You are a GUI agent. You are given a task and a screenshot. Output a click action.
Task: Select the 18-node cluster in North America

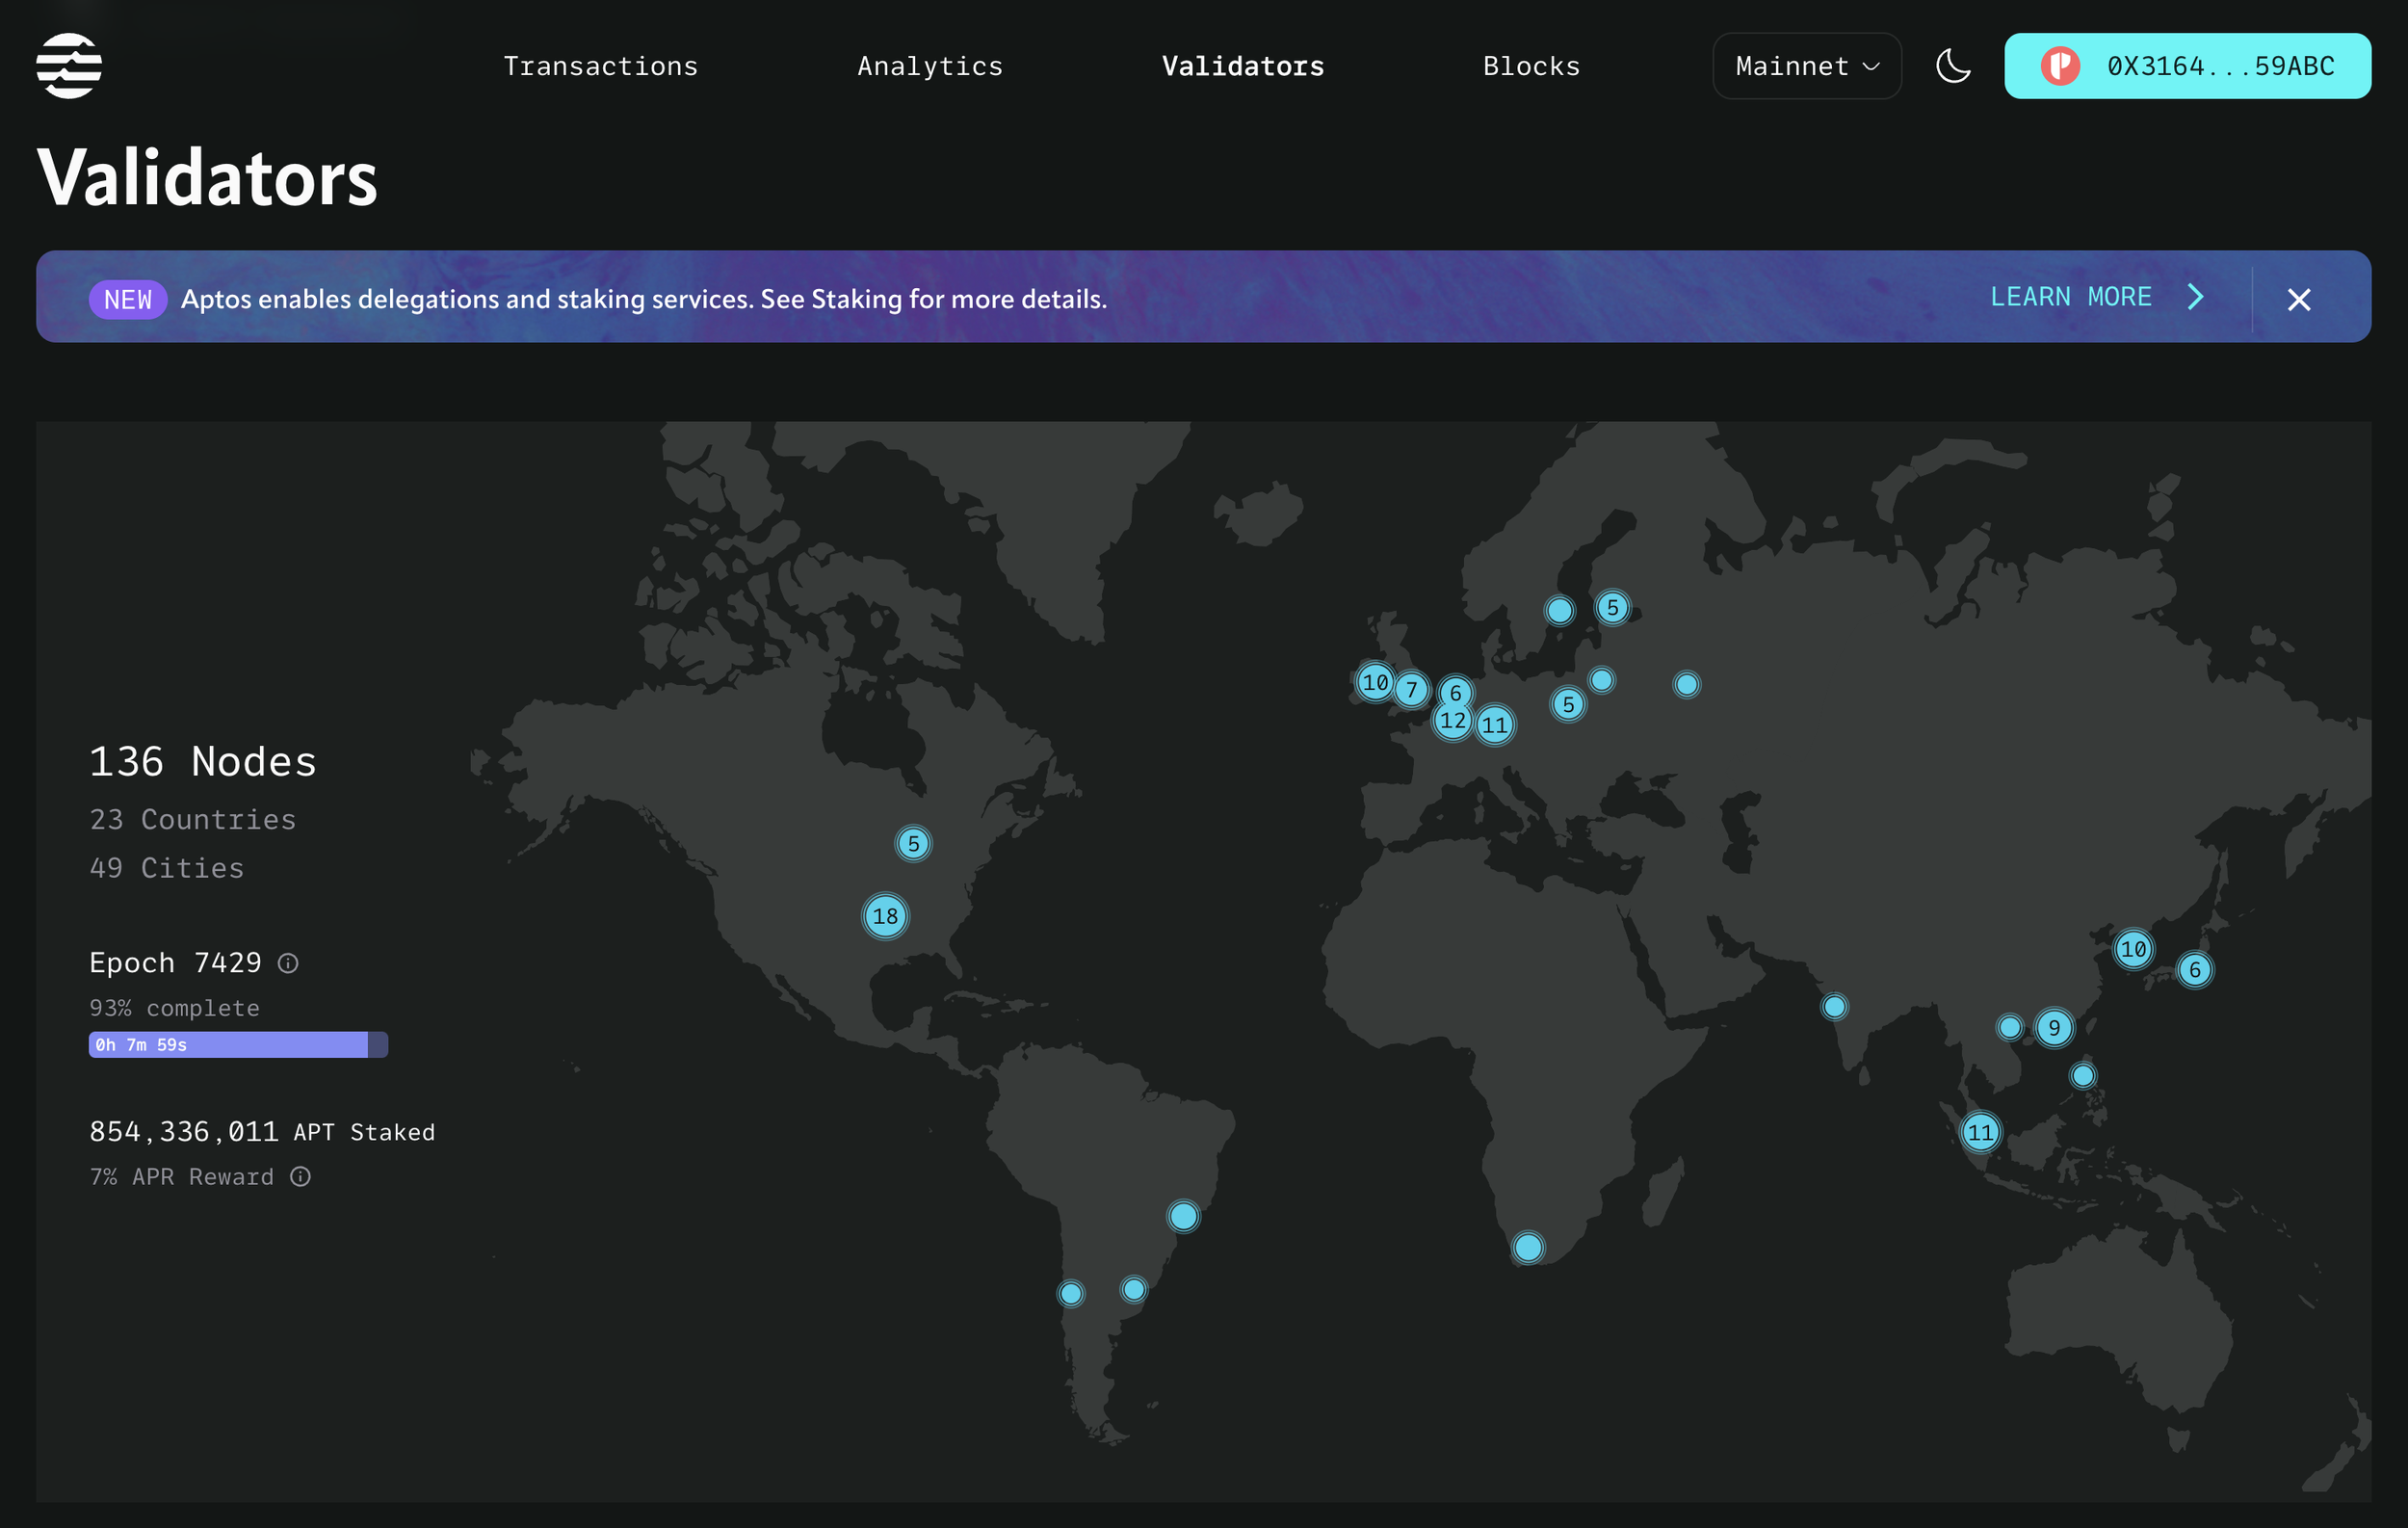point(885,916)
